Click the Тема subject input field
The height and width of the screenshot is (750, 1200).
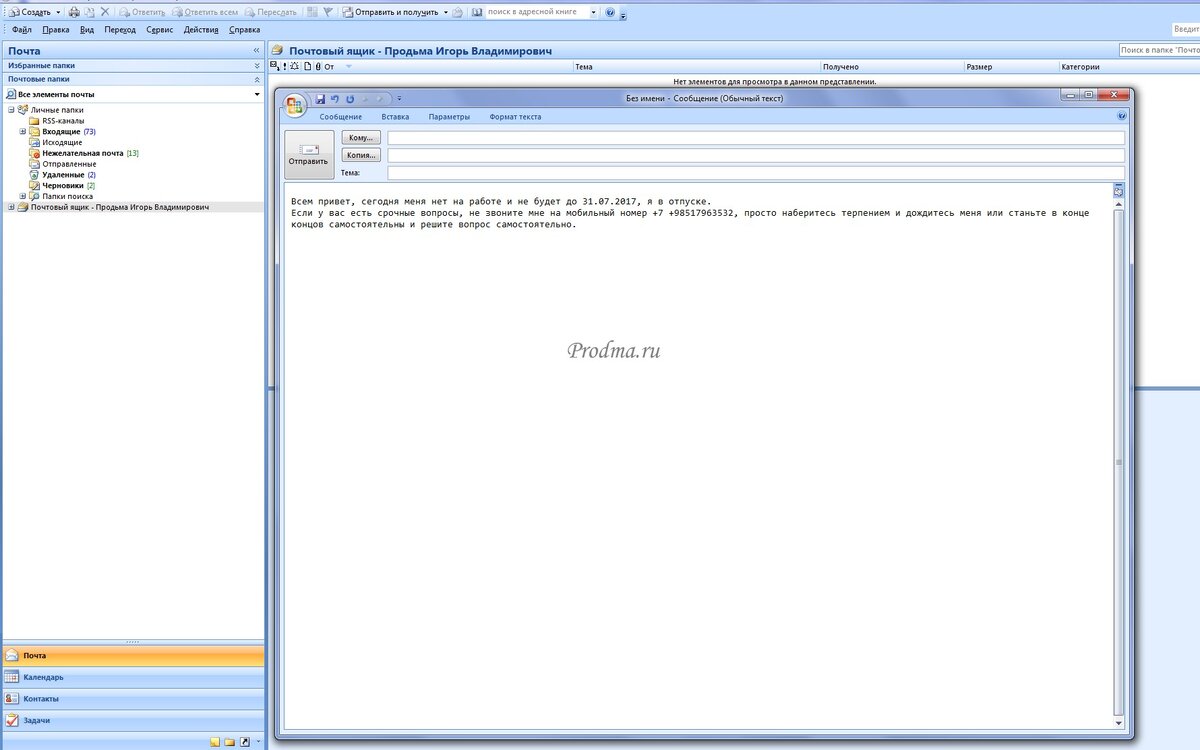click(756, 173)
